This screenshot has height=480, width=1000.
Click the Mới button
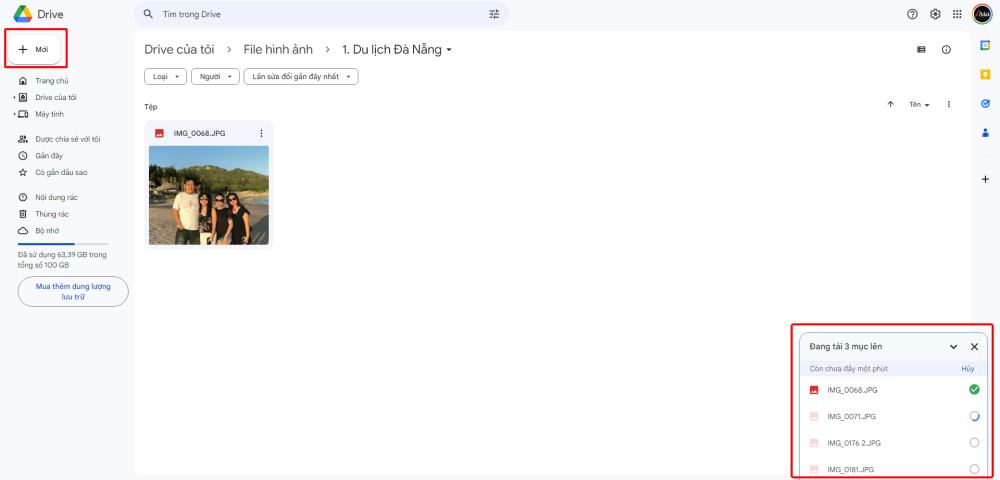click(x=35, y=49)
